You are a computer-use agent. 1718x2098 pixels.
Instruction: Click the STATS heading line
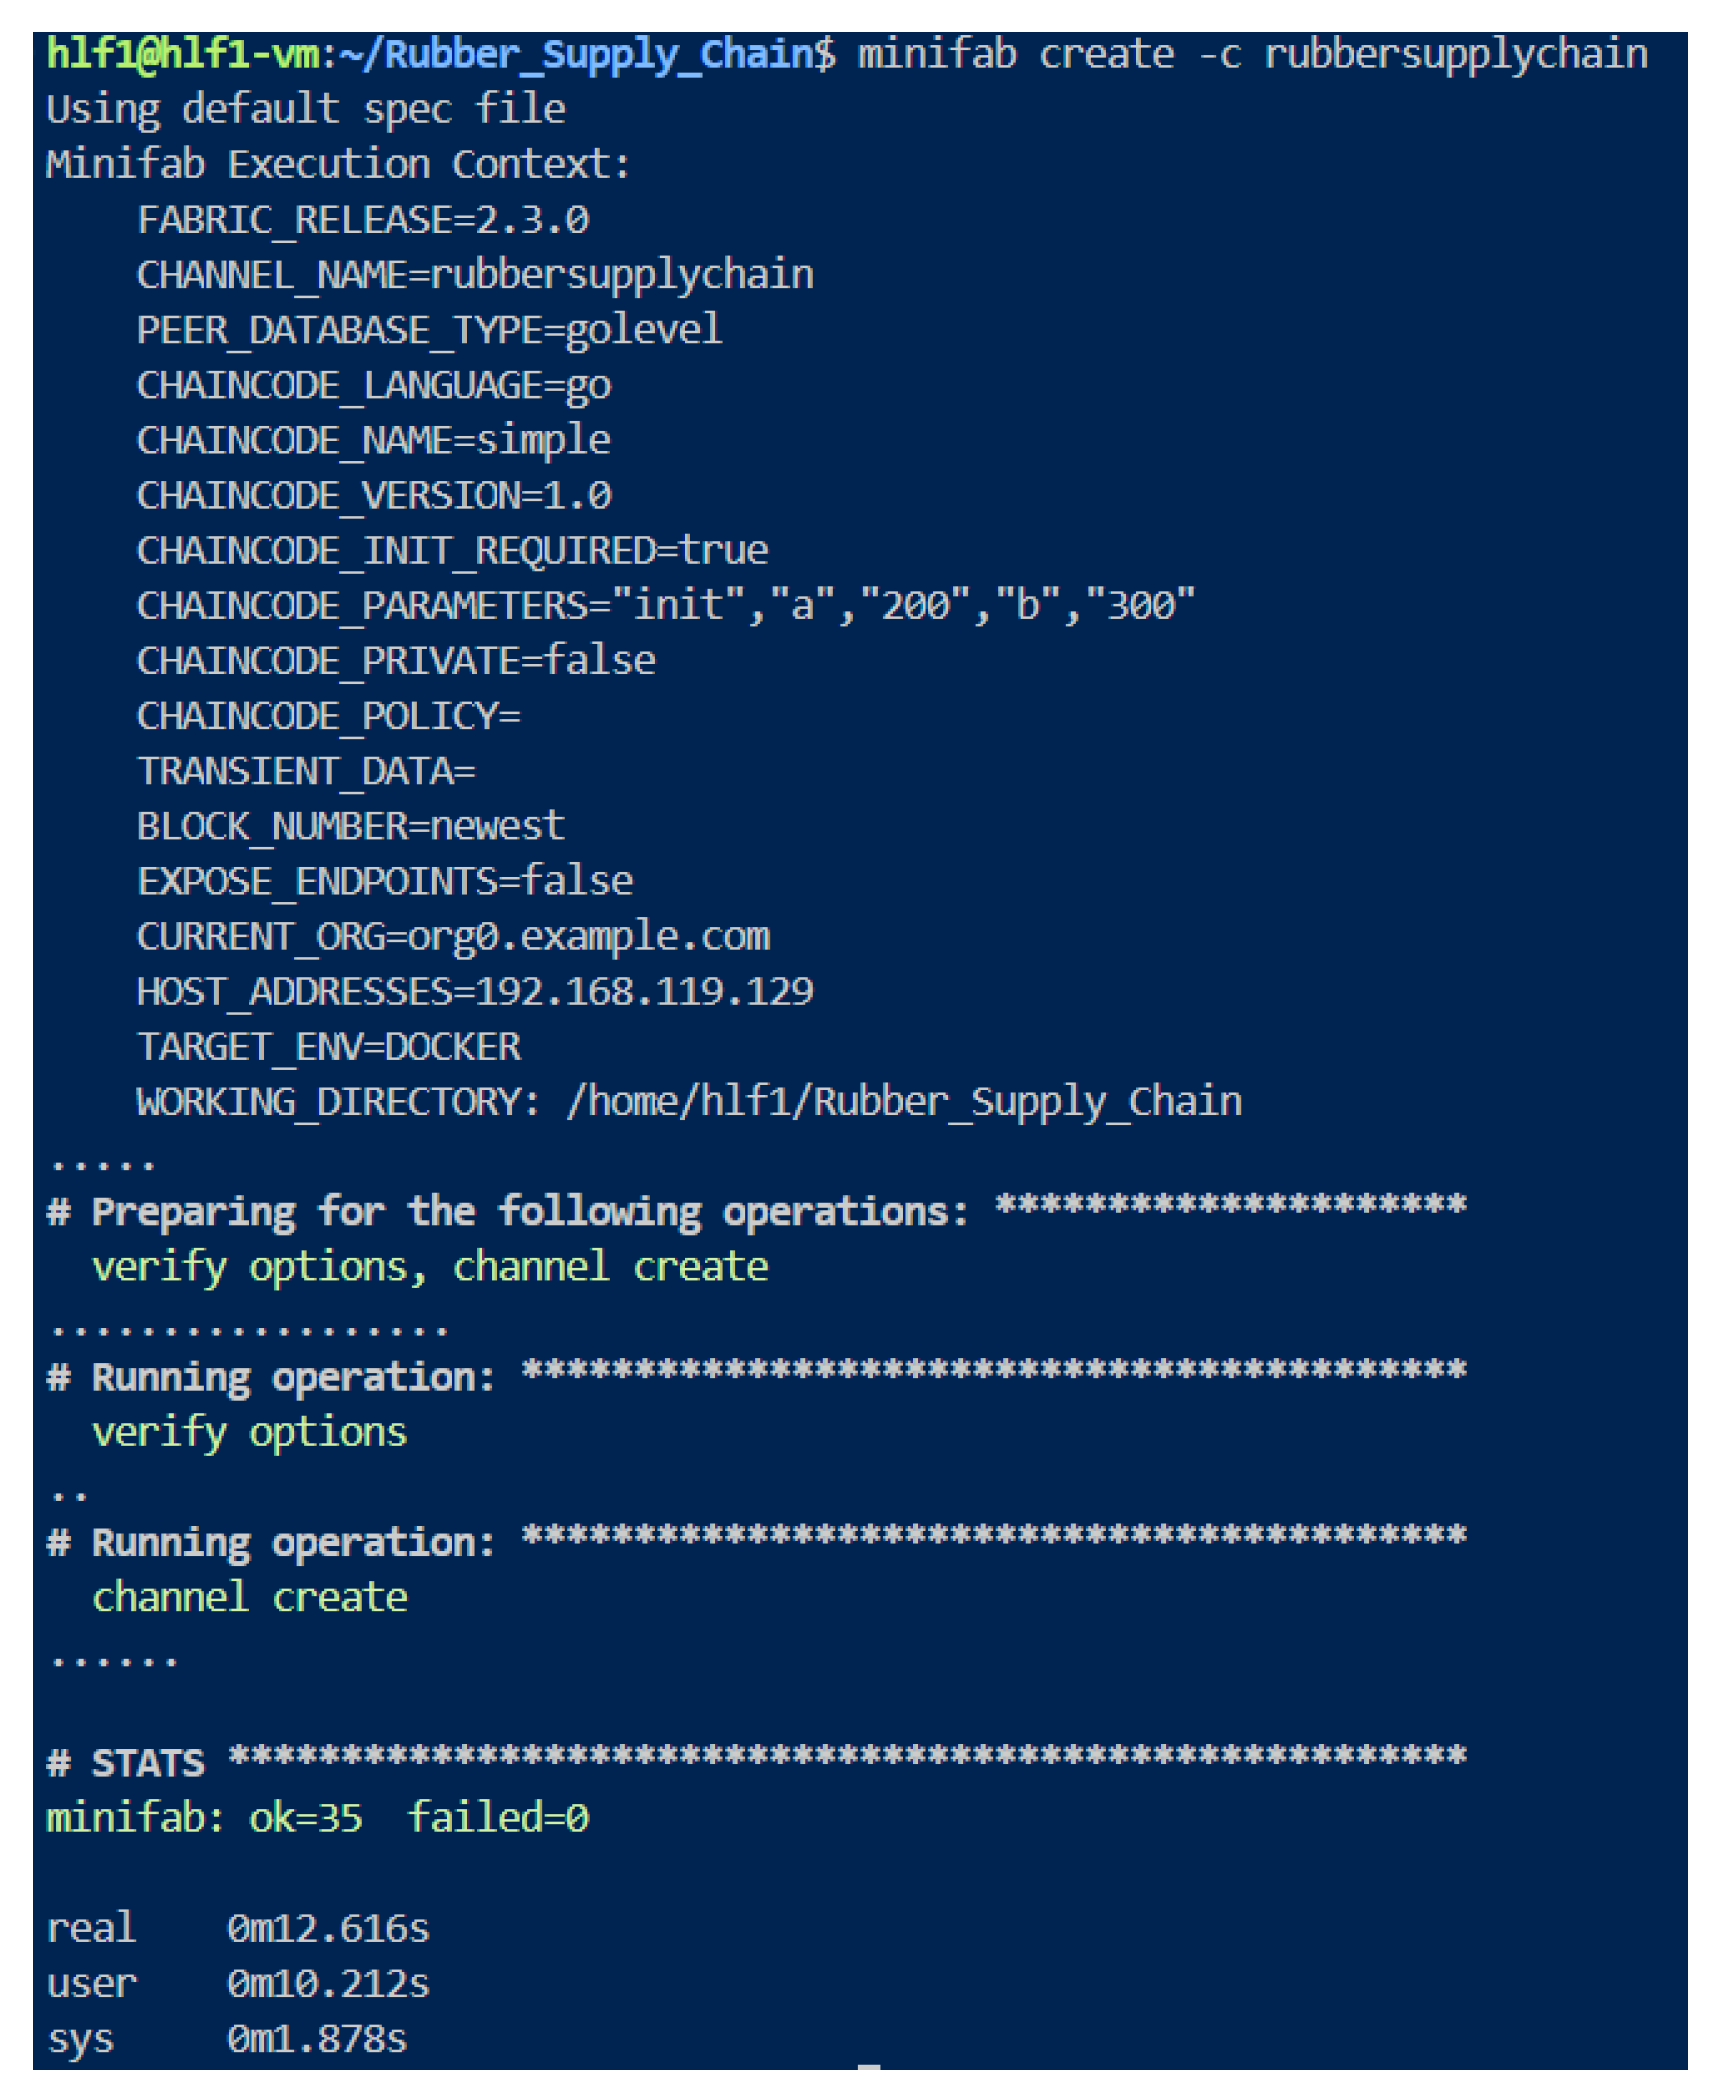pos(148,1763)
